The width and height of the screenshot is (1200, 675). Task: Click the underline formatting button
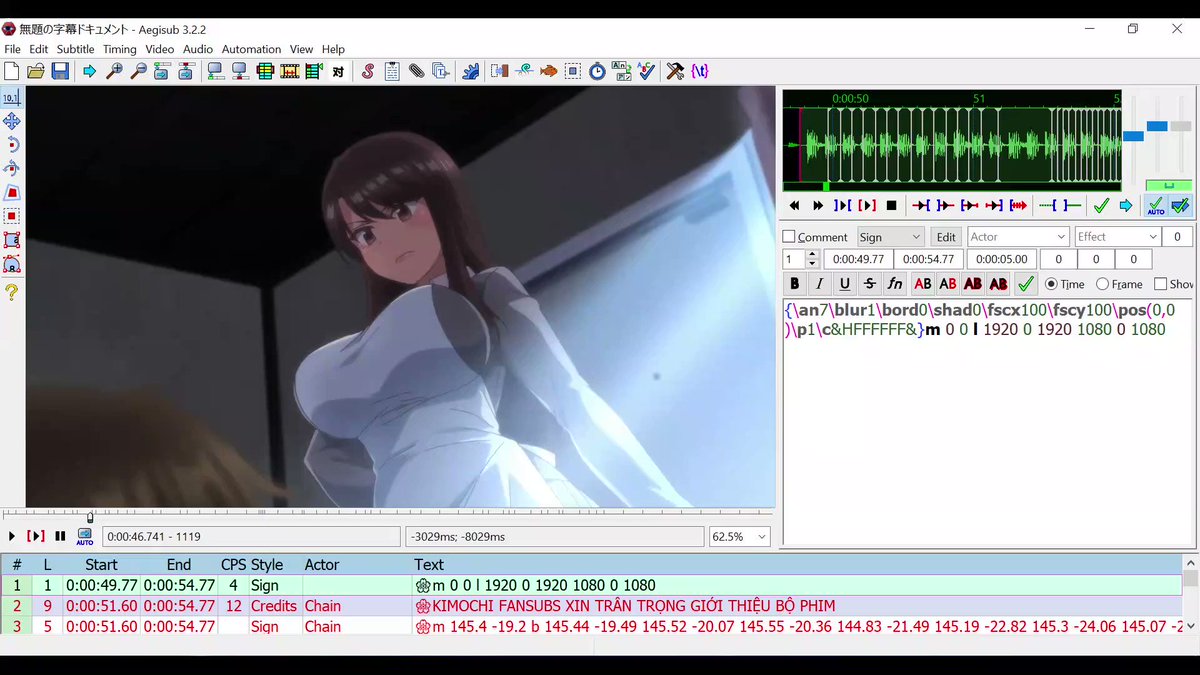click(845, 284)
